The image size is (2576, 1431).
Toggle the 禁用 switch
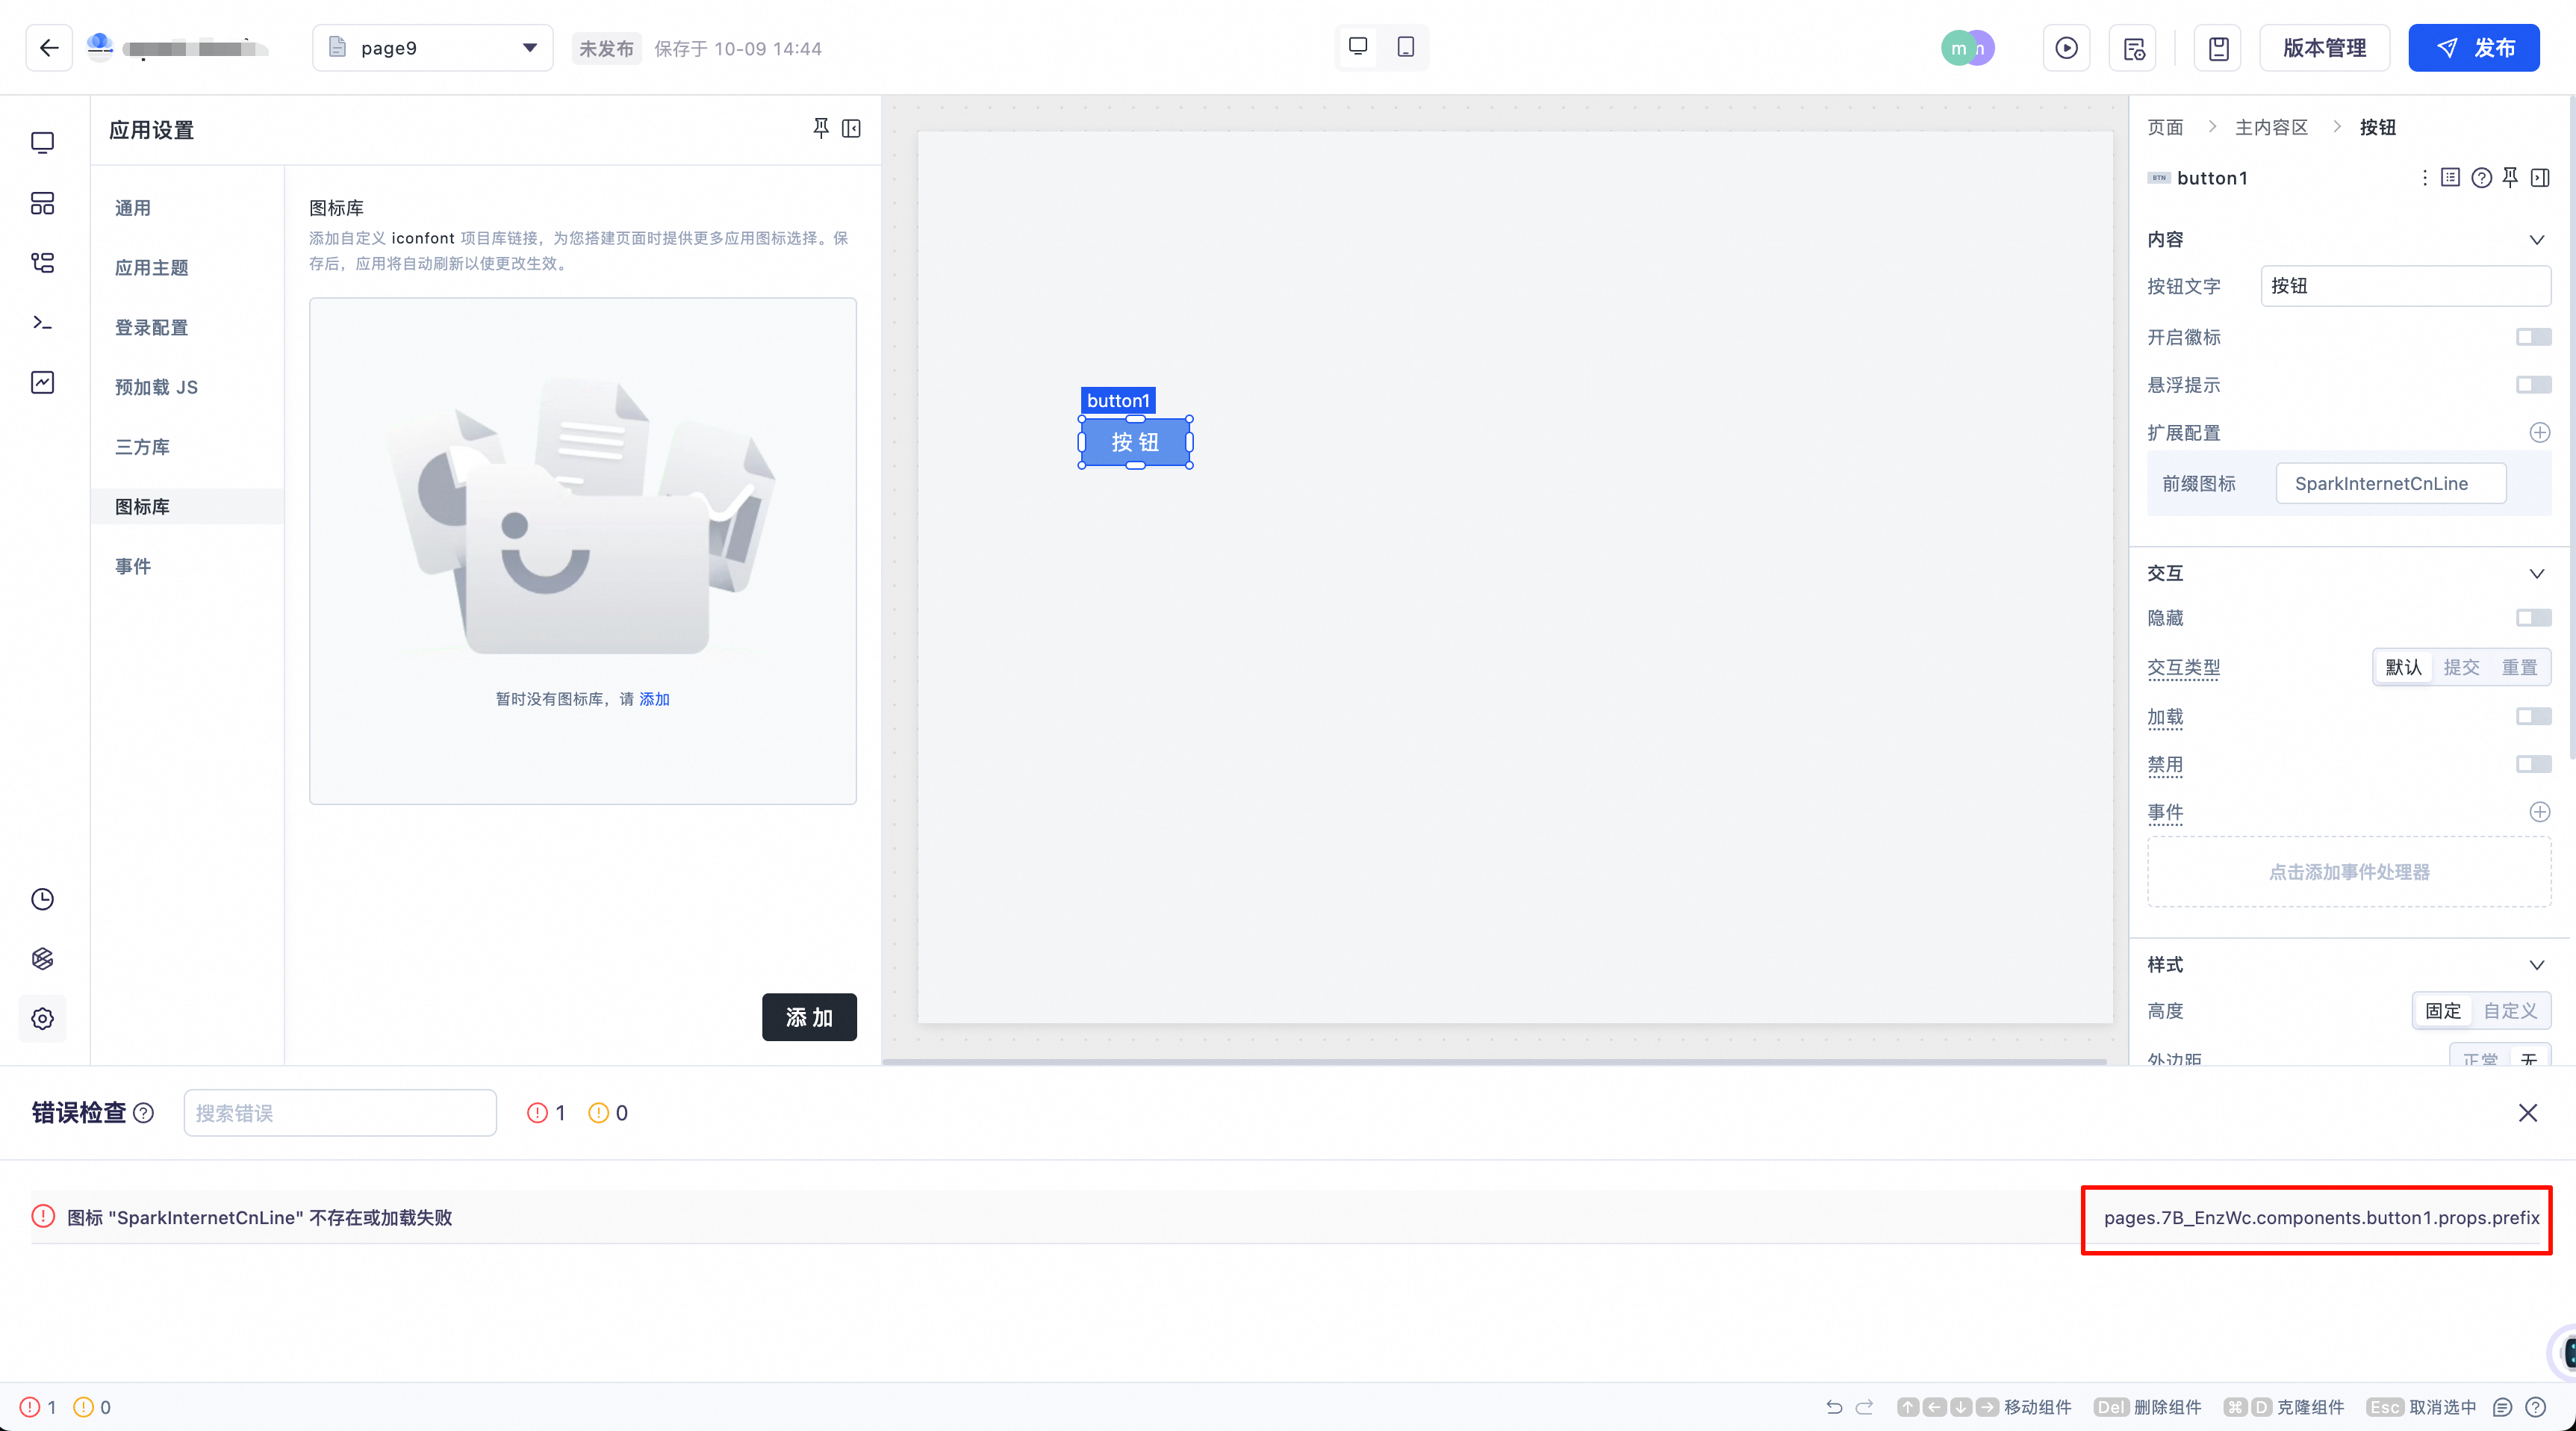(x=2533, y=764)
